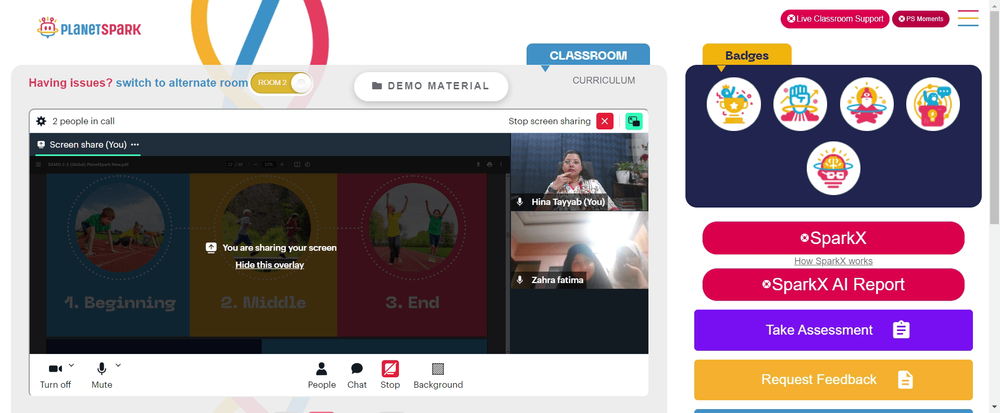Click Hide this overlay link
1000x413 pixels.
click(x=270, y=265)
